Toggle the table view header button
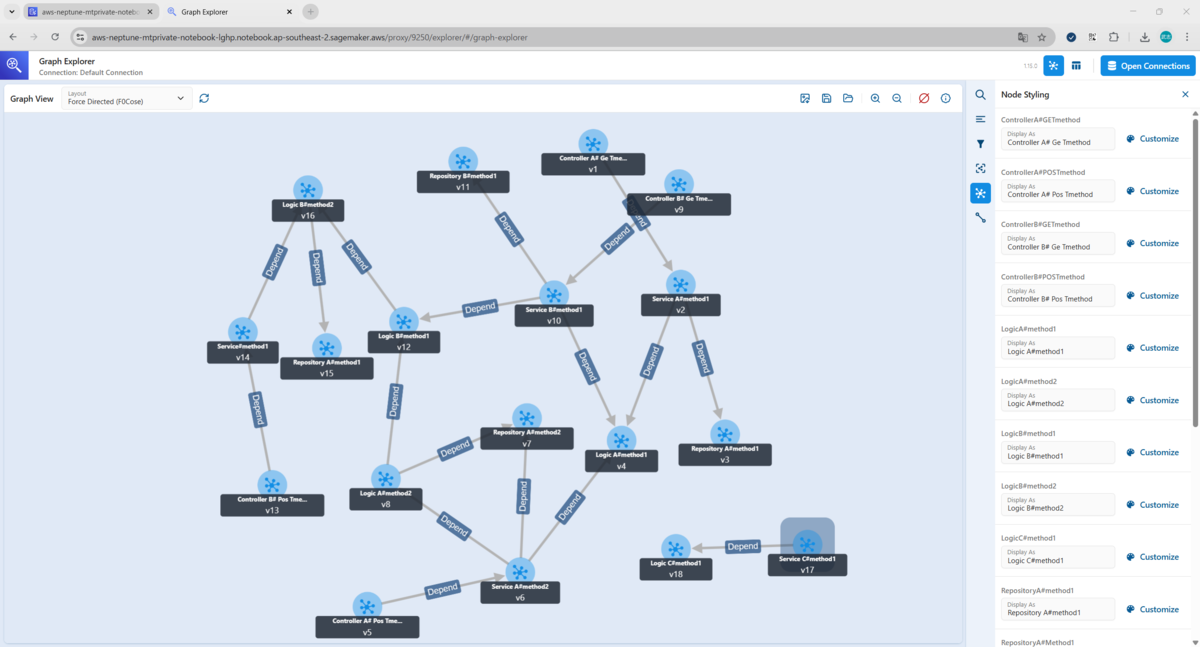The height and width of the screenshot is (647, 1200). click(x=1076, y=65)
